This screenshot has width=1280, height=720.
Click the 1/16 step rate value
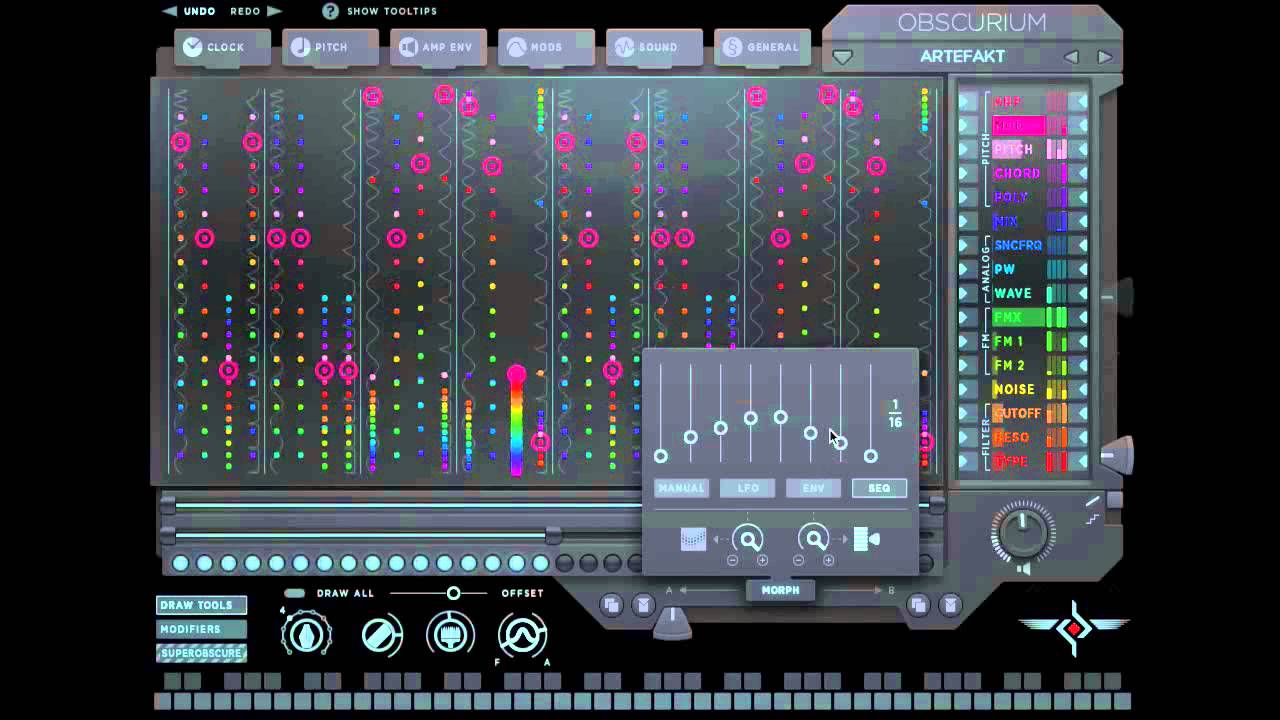click(895, 414)
